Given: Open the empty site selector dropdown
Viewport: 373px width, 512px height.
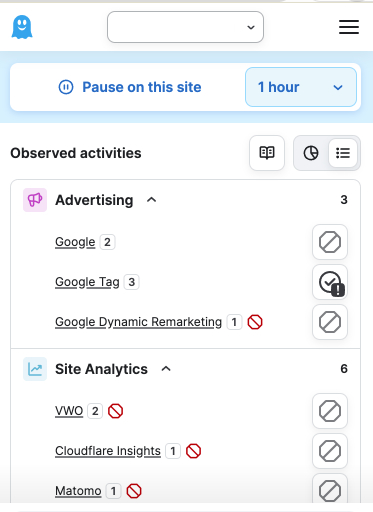Looking at the screenshot, I should (x=185, y=27).
